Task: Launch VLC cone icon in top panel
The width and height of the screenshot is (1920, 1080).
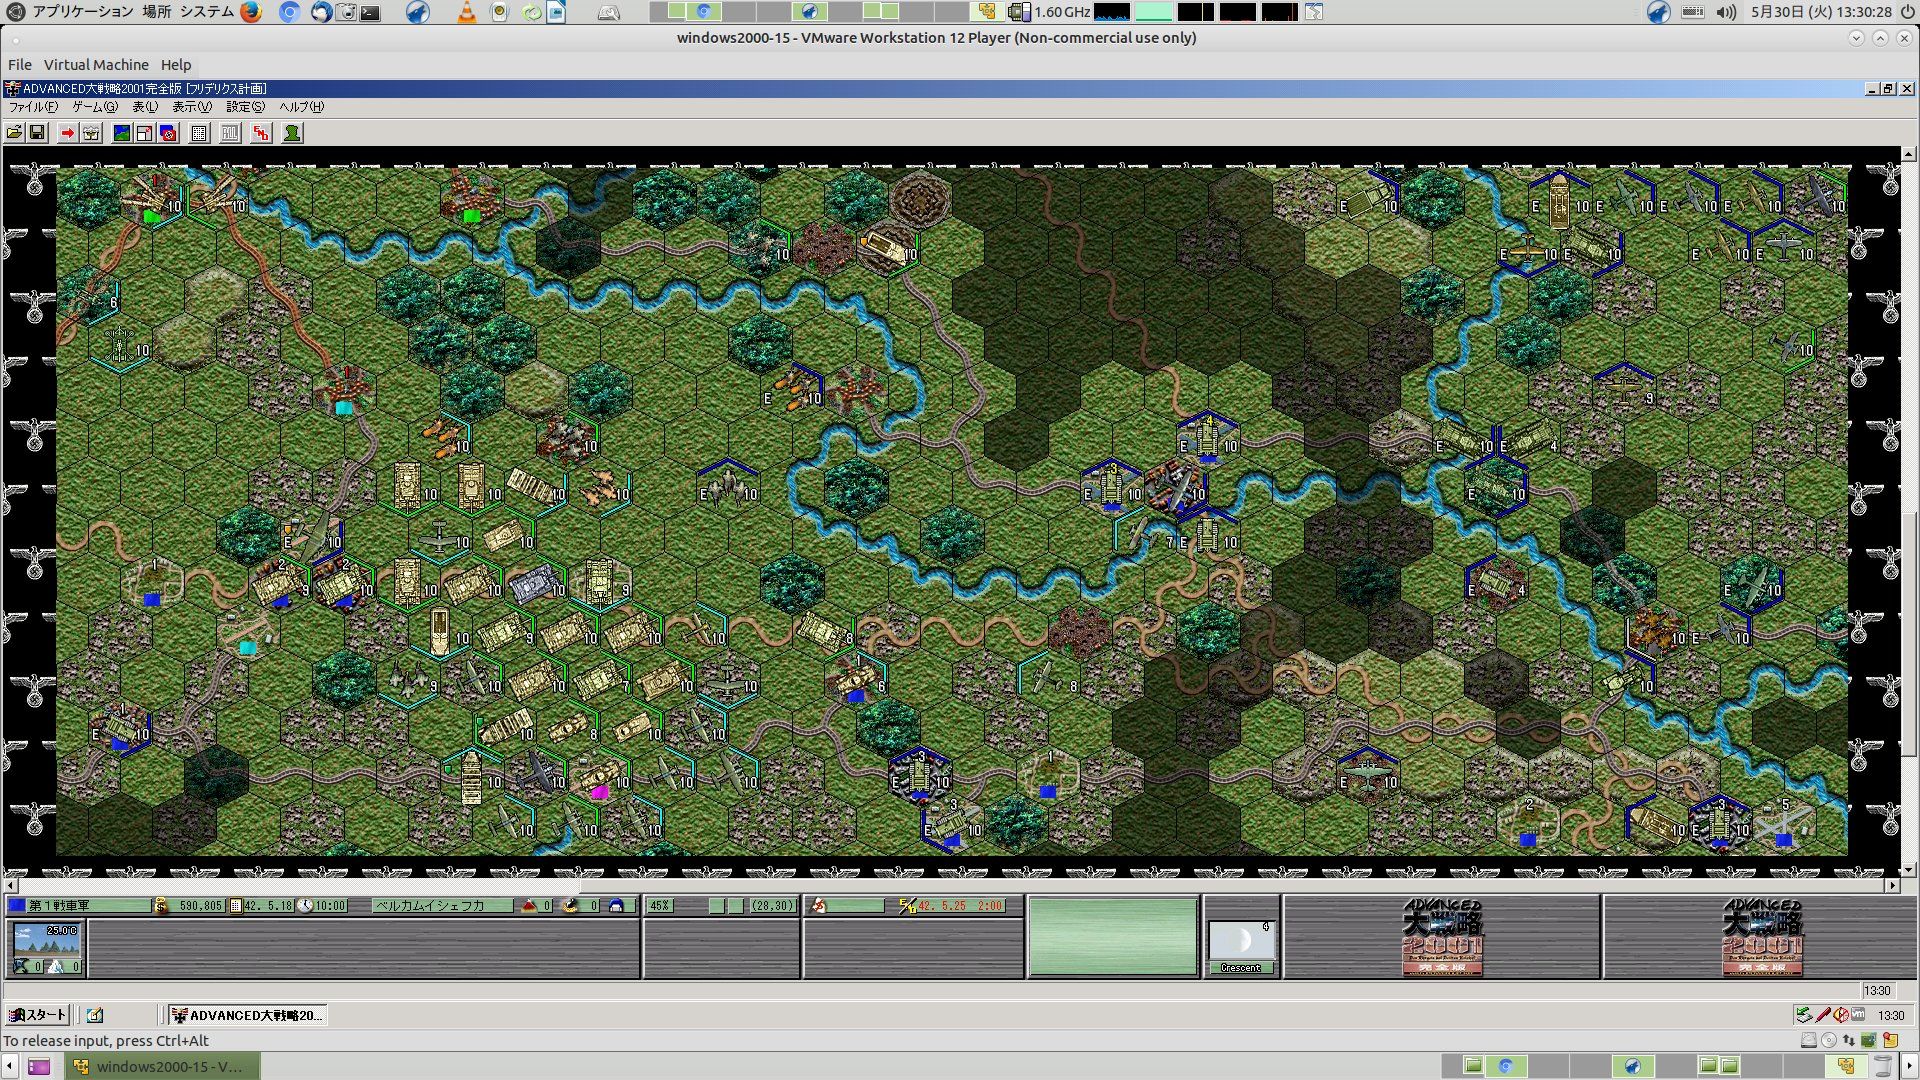Action: click(466, 12)
